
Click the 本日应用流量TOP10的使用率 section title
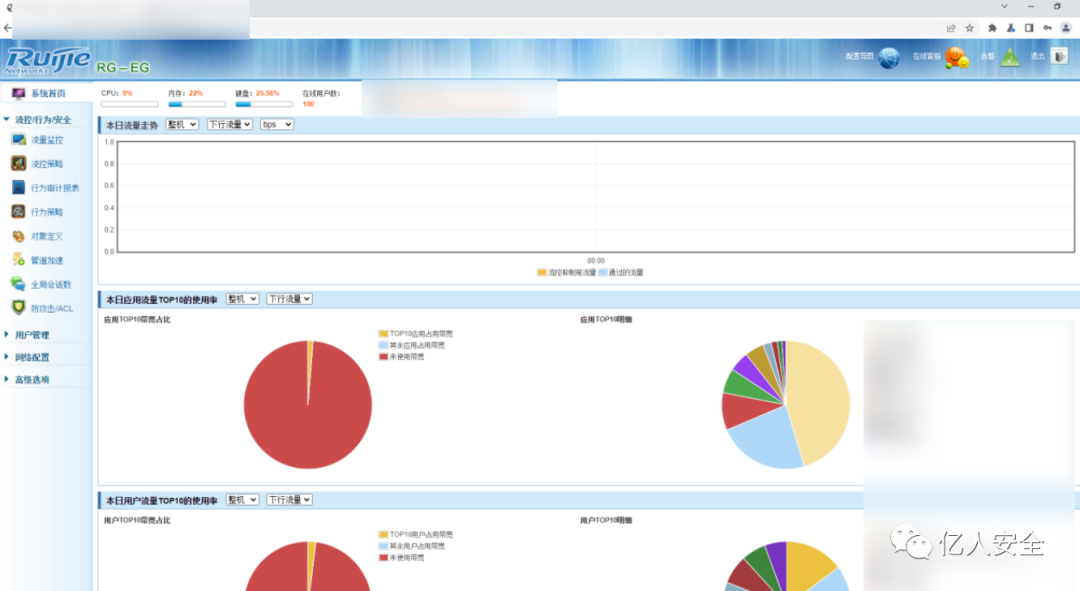162,300
